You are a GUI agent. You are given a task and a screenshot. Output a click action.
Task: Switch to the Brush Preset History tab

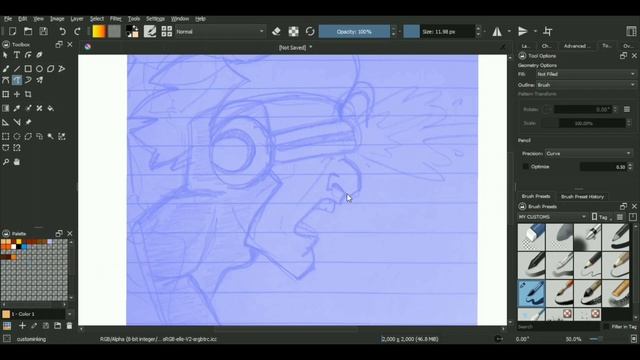point(582,197)
